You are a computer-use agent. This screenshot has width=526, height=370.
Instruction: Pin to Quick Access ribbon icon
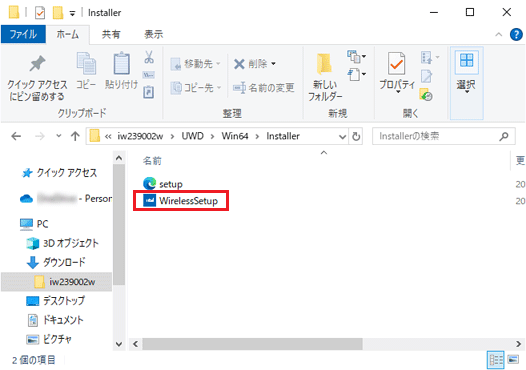(37, 63)
